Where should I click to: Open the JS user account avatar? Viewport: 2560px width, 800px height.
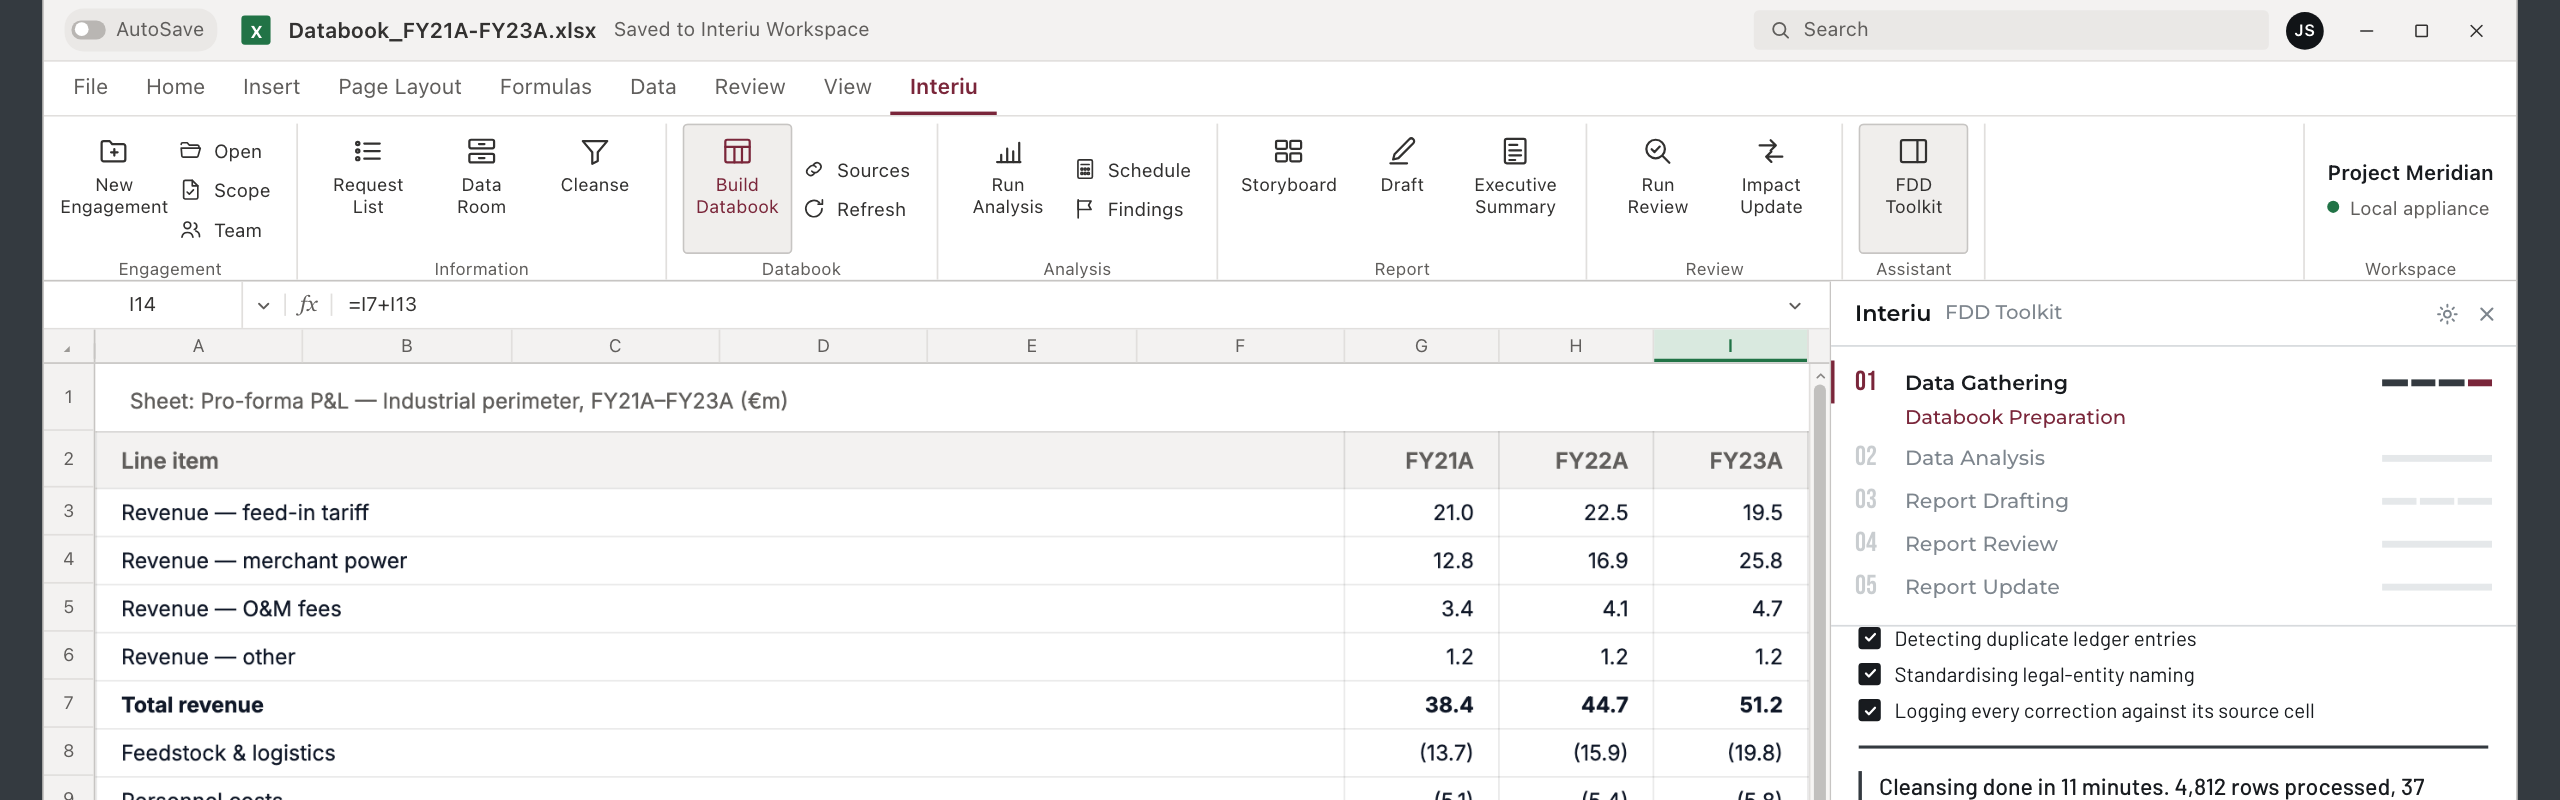(x=2304, y=30)
